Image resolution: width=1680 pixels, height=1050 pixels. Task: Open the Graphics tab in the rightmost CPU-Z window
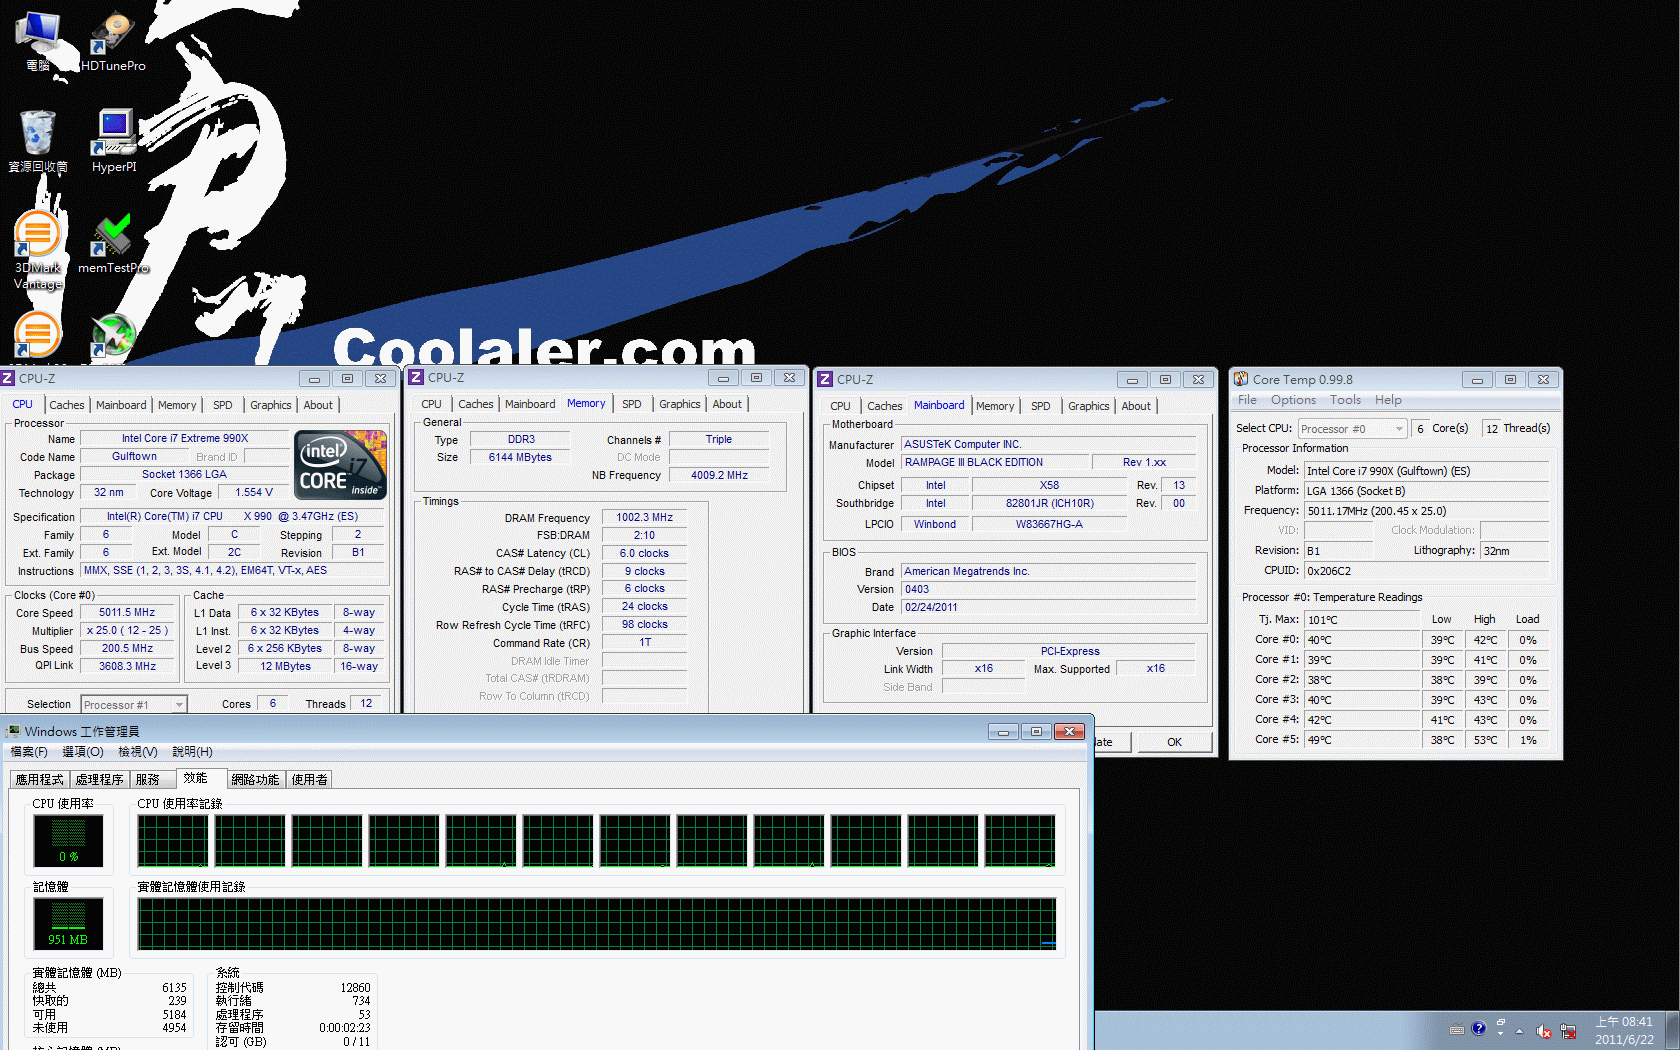tap(1089, 406)
